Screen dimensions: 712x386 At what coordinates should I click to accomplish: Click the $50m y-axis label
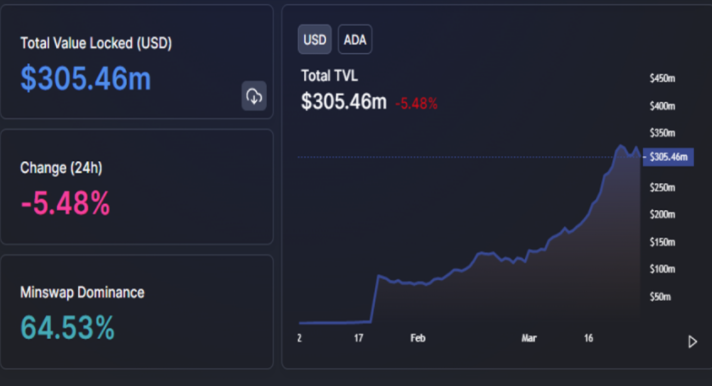point(660,297)
